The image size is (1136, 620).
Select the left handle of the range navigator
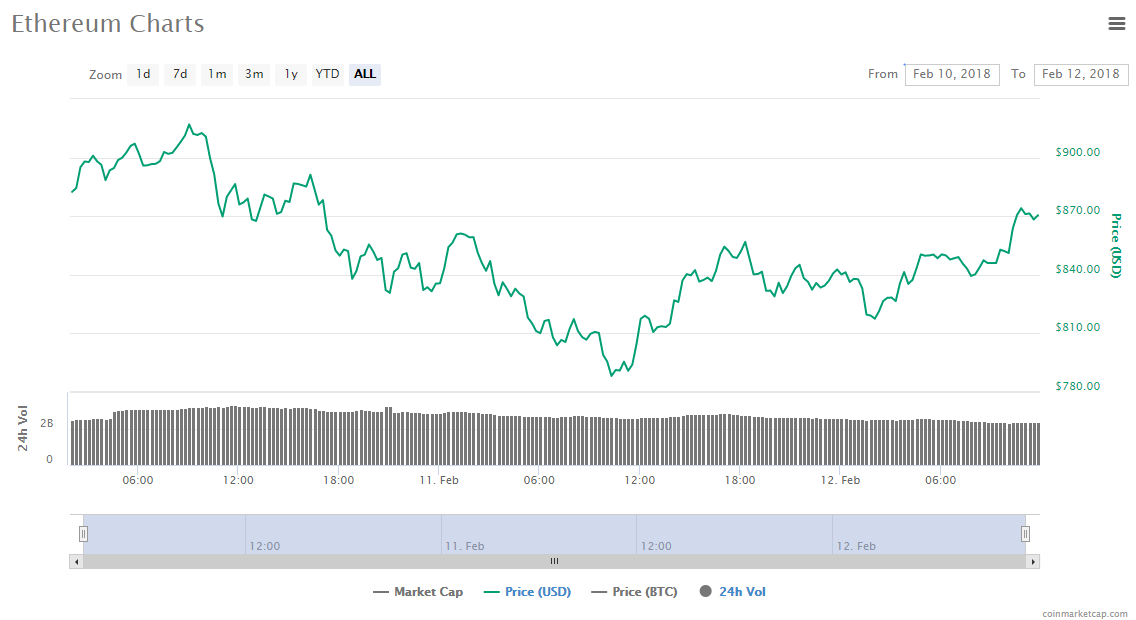[84, 534]
